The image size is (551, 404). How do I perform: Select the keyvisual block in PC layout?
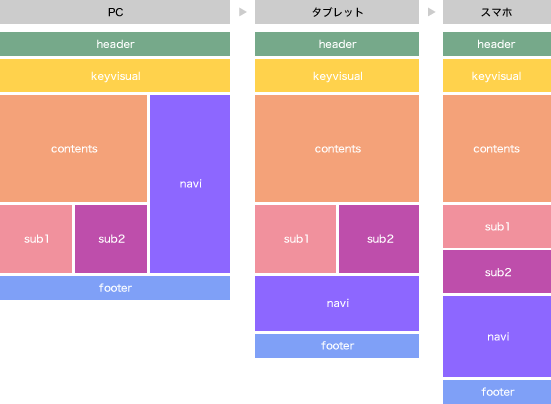115,76
